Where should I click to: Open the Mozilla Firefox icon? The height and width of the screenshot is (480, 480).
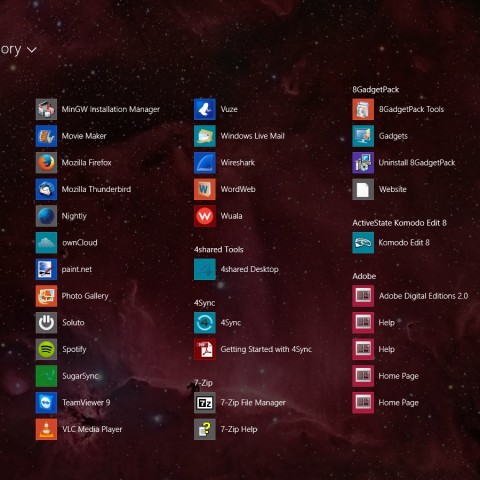click(x=46, y=163)
